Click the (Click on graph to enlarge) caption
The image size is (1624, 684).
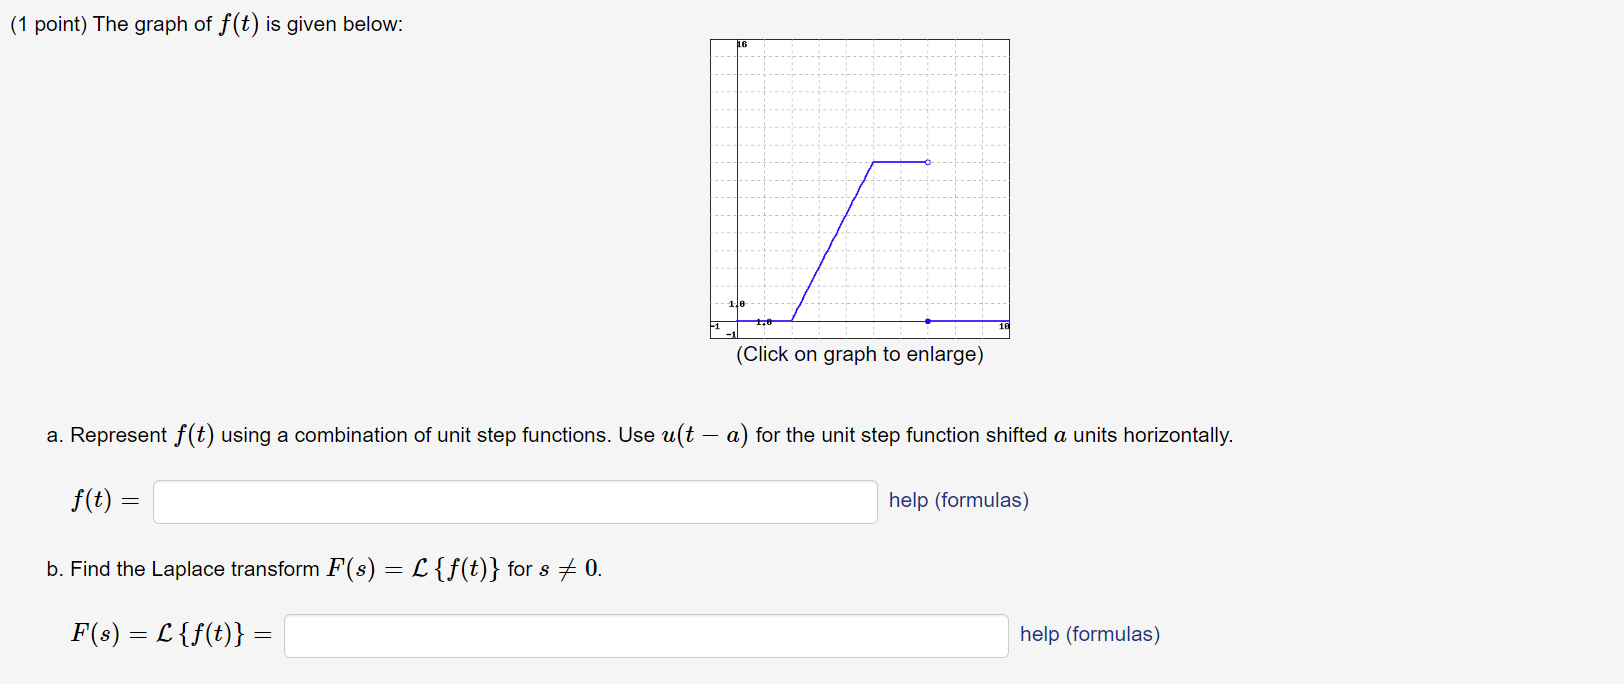click(860, 354)
